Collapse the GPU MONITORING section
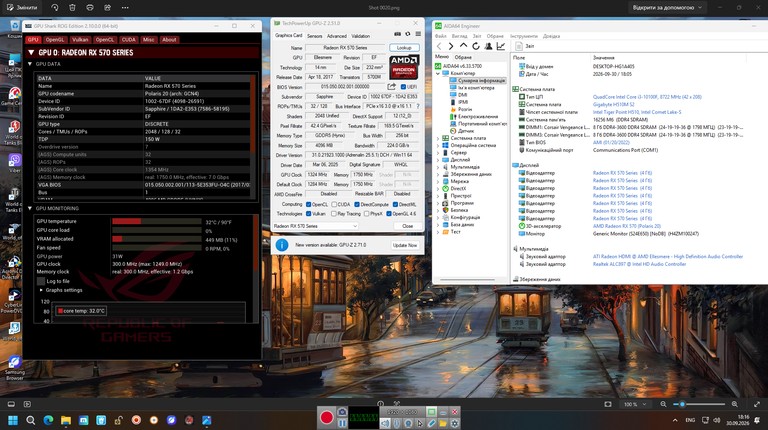 [30, 209]
